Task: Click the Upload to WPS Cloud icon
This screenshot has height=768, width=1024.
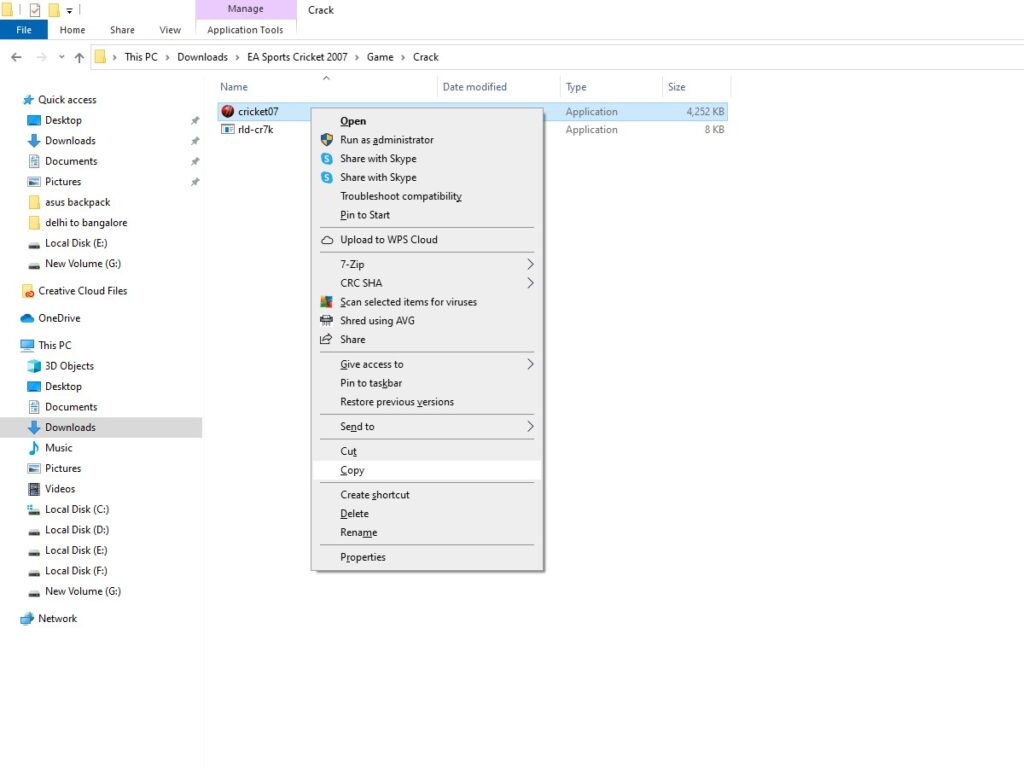Action: [326, 240]
